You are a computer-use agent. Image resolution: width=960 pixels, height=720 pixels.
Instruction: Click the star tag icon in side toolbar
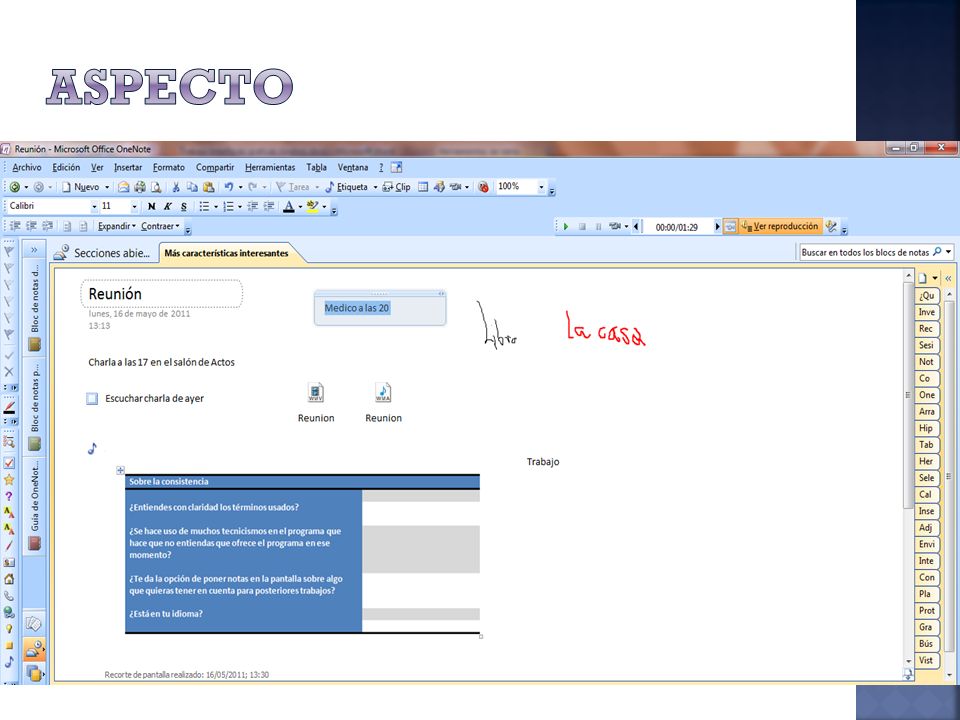pyautogui.click(x=9, y=479)
